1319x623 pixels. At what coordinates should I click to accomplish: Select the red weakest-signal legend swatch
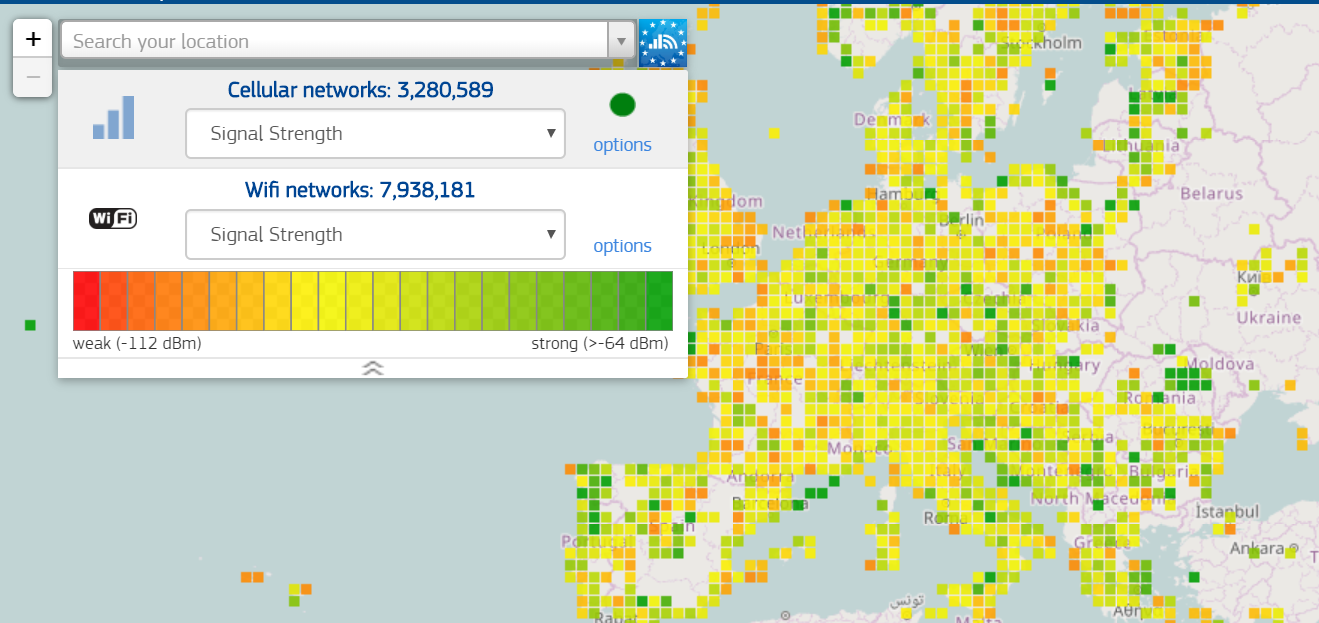[87, 300]
